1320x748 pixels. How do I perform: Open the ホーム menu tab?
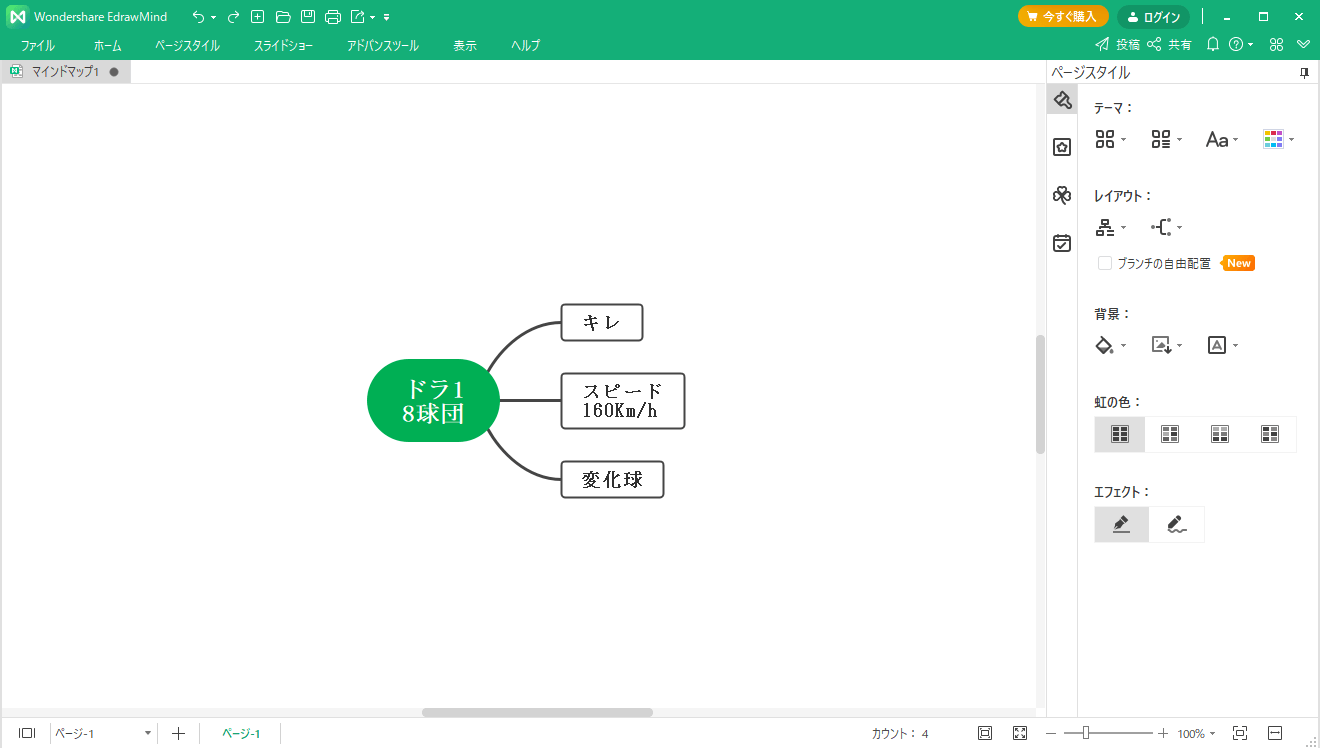[107, 46]
